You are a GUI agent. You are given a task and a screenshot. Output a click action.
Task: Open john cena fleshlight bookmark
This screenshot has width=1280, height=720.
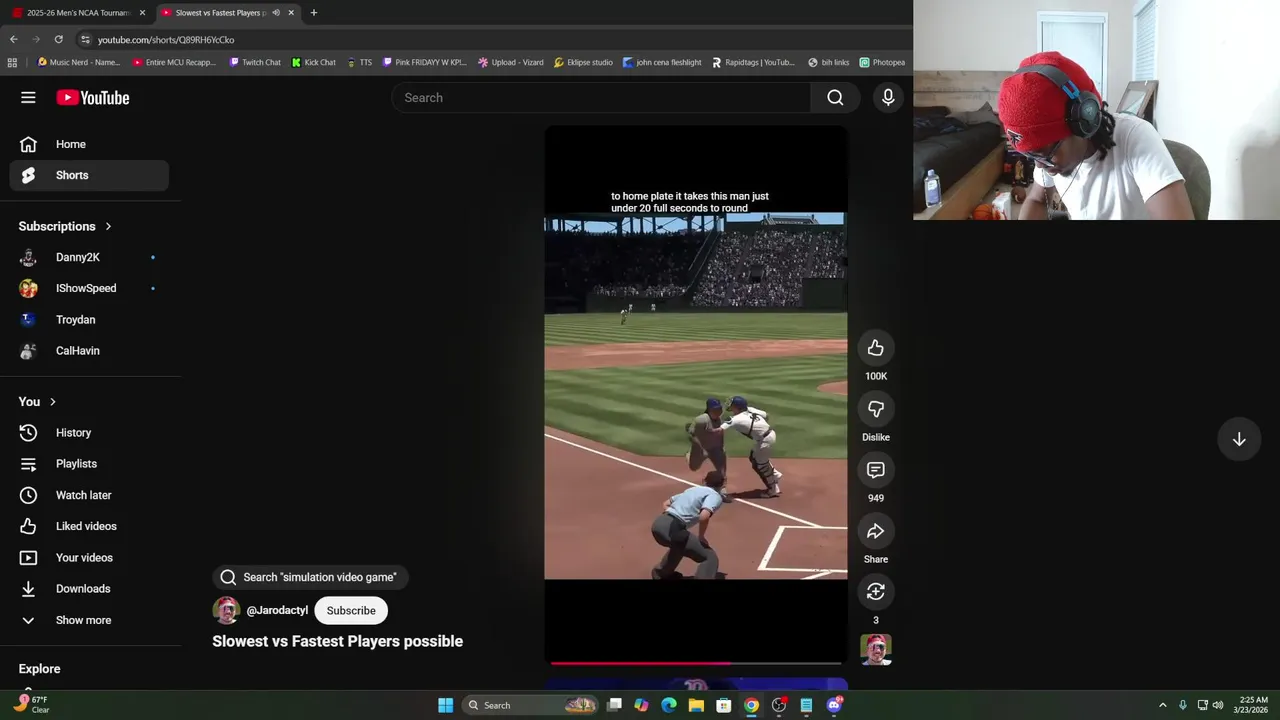[x=661, y=62]
